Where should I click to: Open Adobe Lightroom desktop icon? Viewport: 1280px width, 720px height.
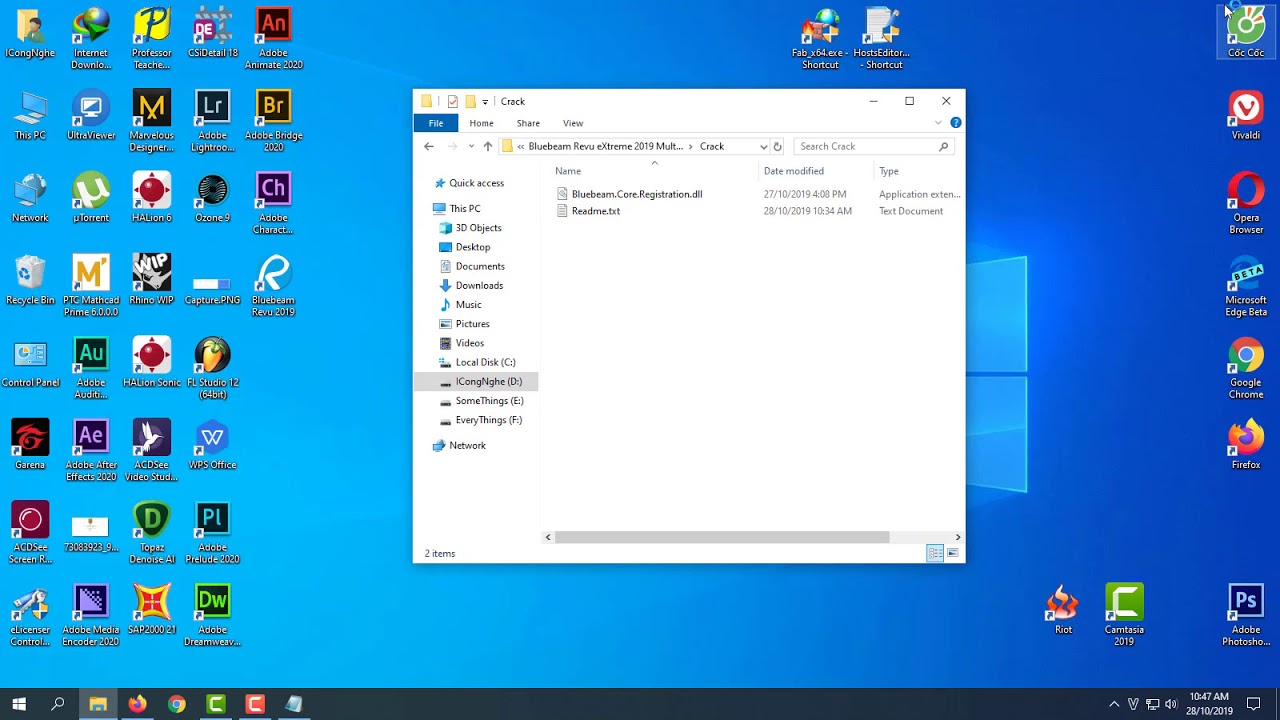click(x=212, y=121)
